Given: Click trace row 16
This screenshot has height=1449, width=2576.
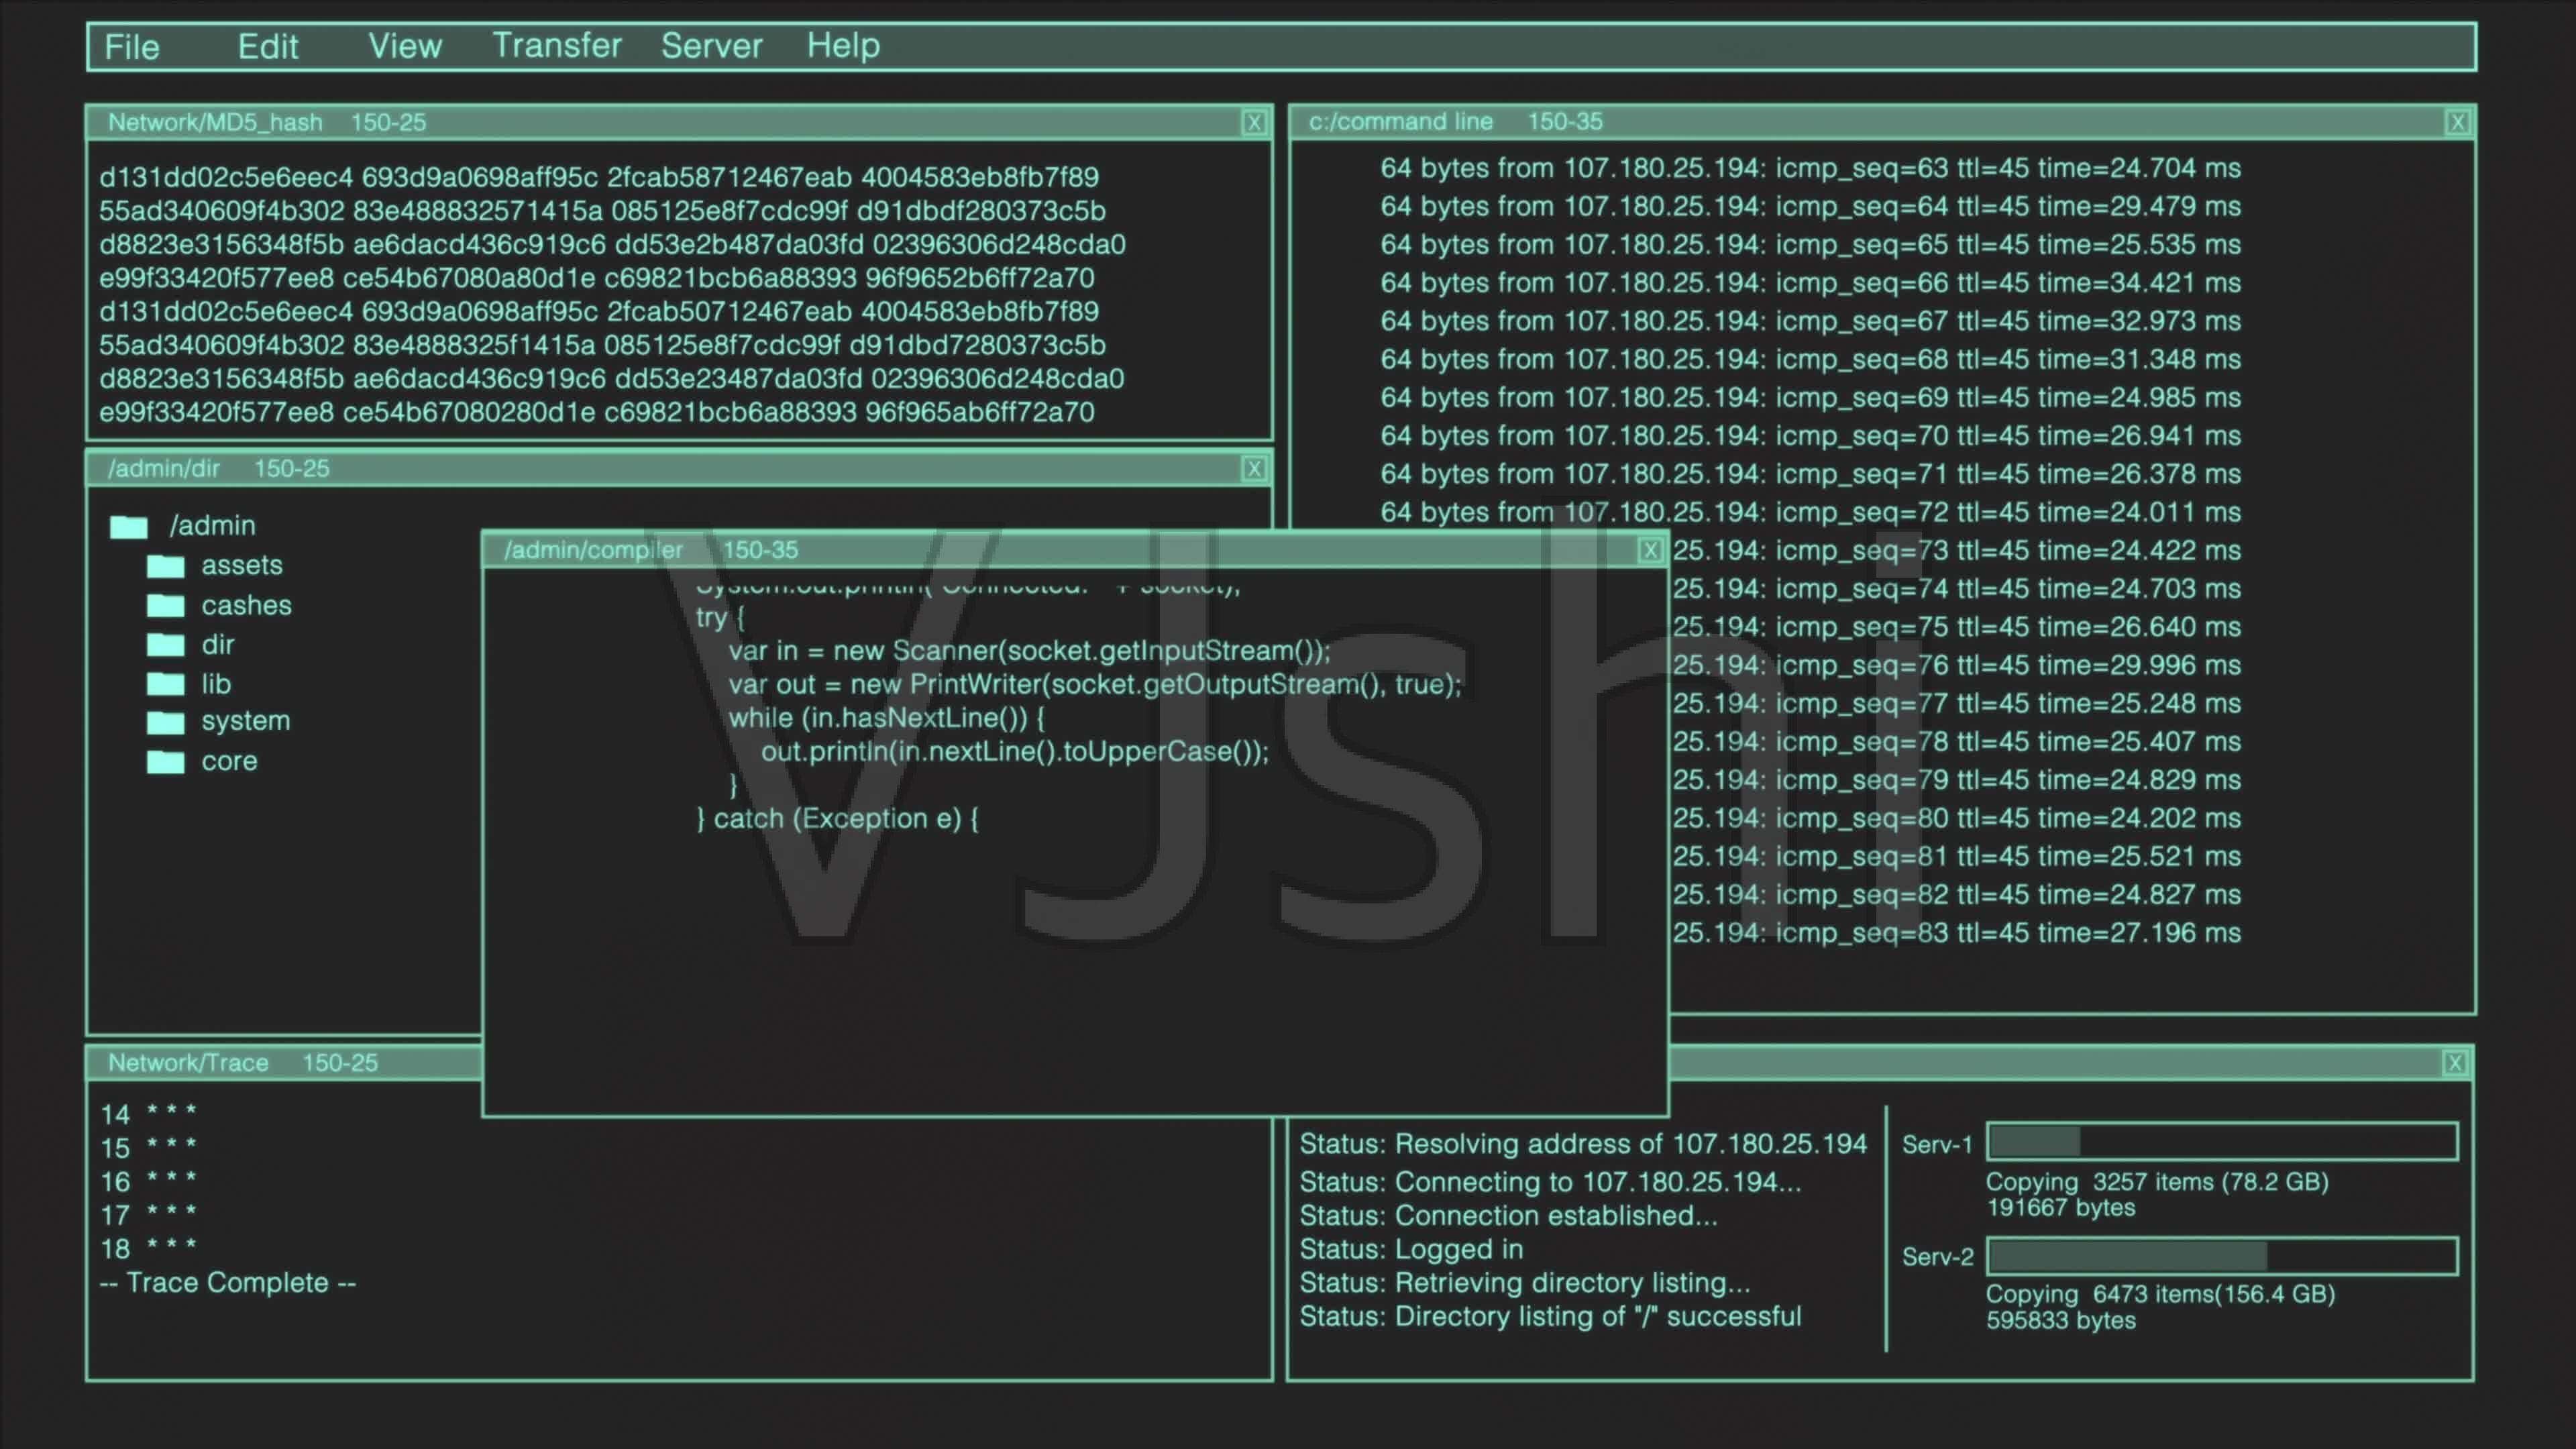Looking at the screenshot, I should tap(149, 1181).
